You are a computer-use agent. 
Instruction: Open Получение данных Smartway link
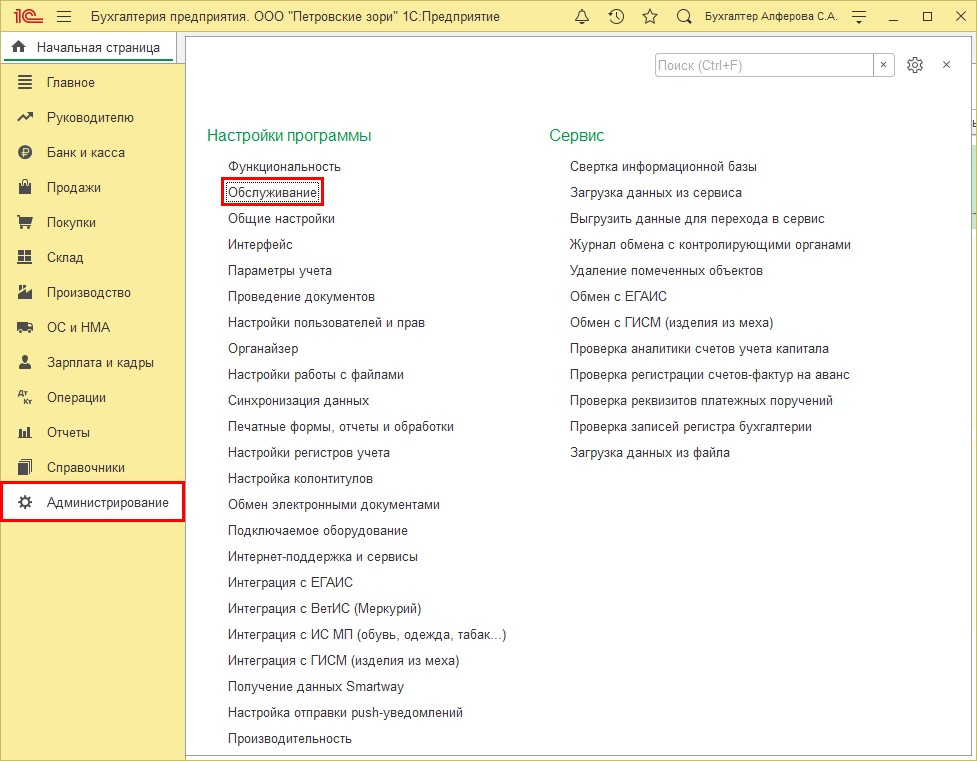pos(315,687)
